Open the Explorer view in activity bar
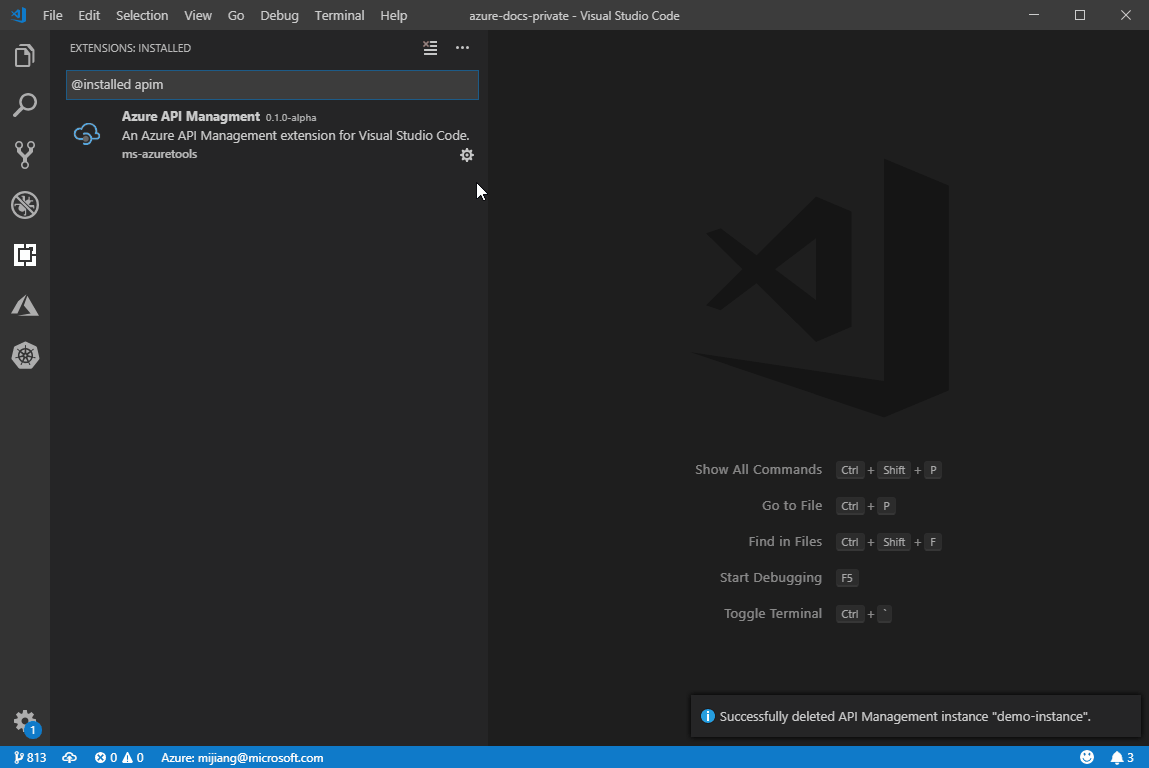 click(25, 56)
